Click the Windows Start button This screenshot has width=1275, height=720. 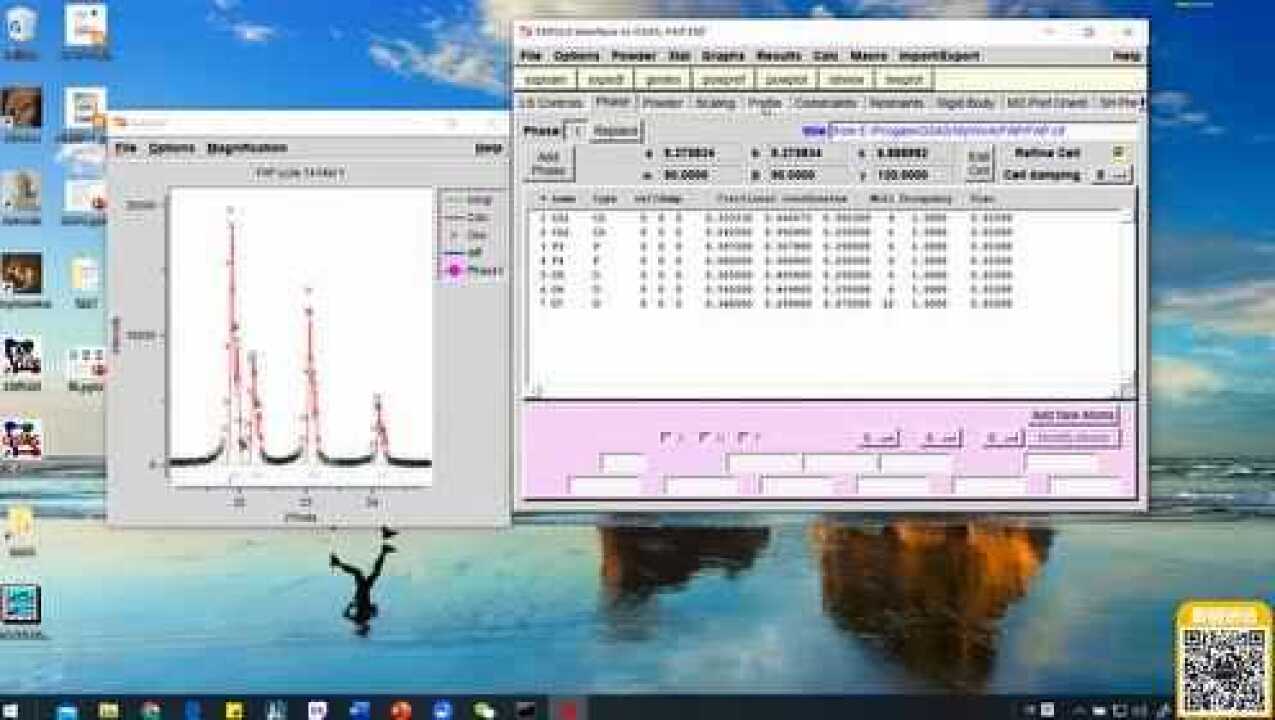click(x=12, y=710)
